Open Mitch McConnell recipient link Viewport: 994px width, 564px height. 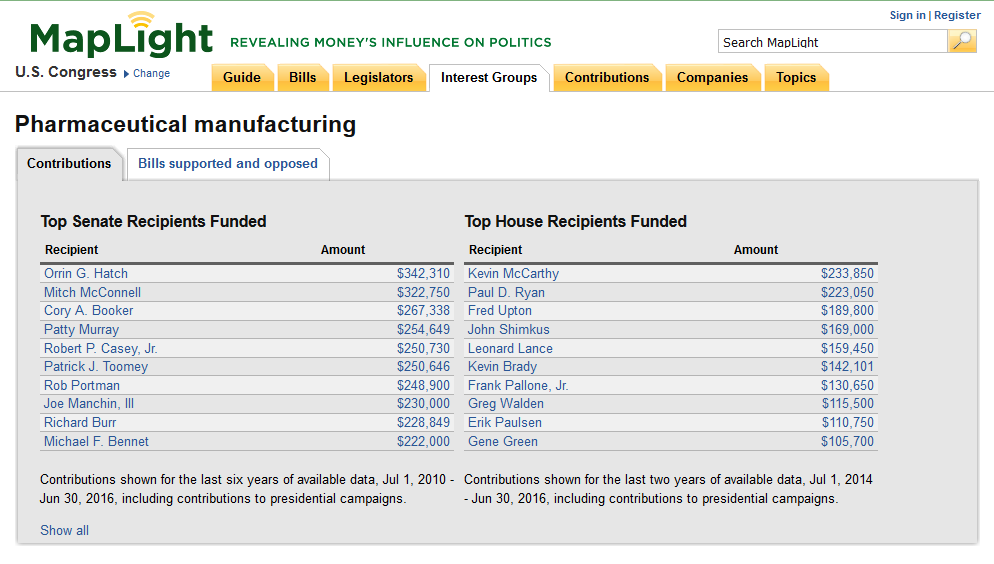tap(93, 293)
